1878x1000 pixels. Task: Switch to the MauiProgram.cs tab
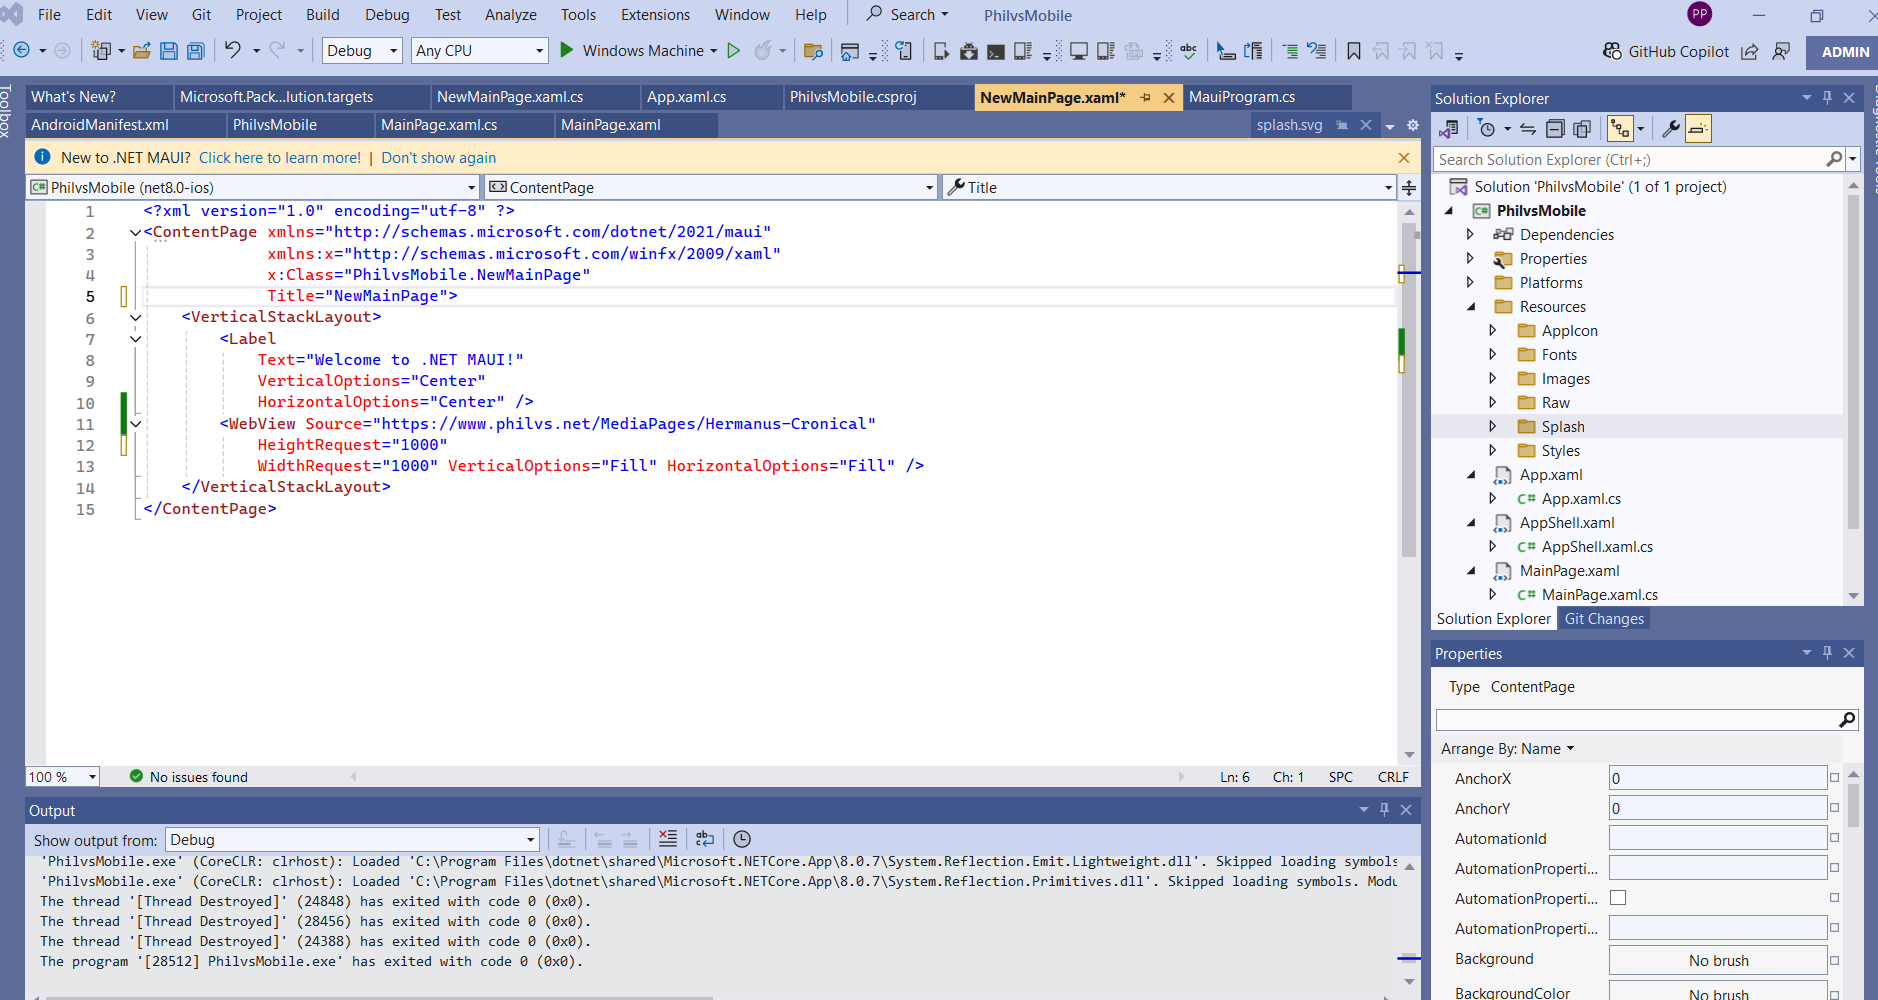(1241, 97)
